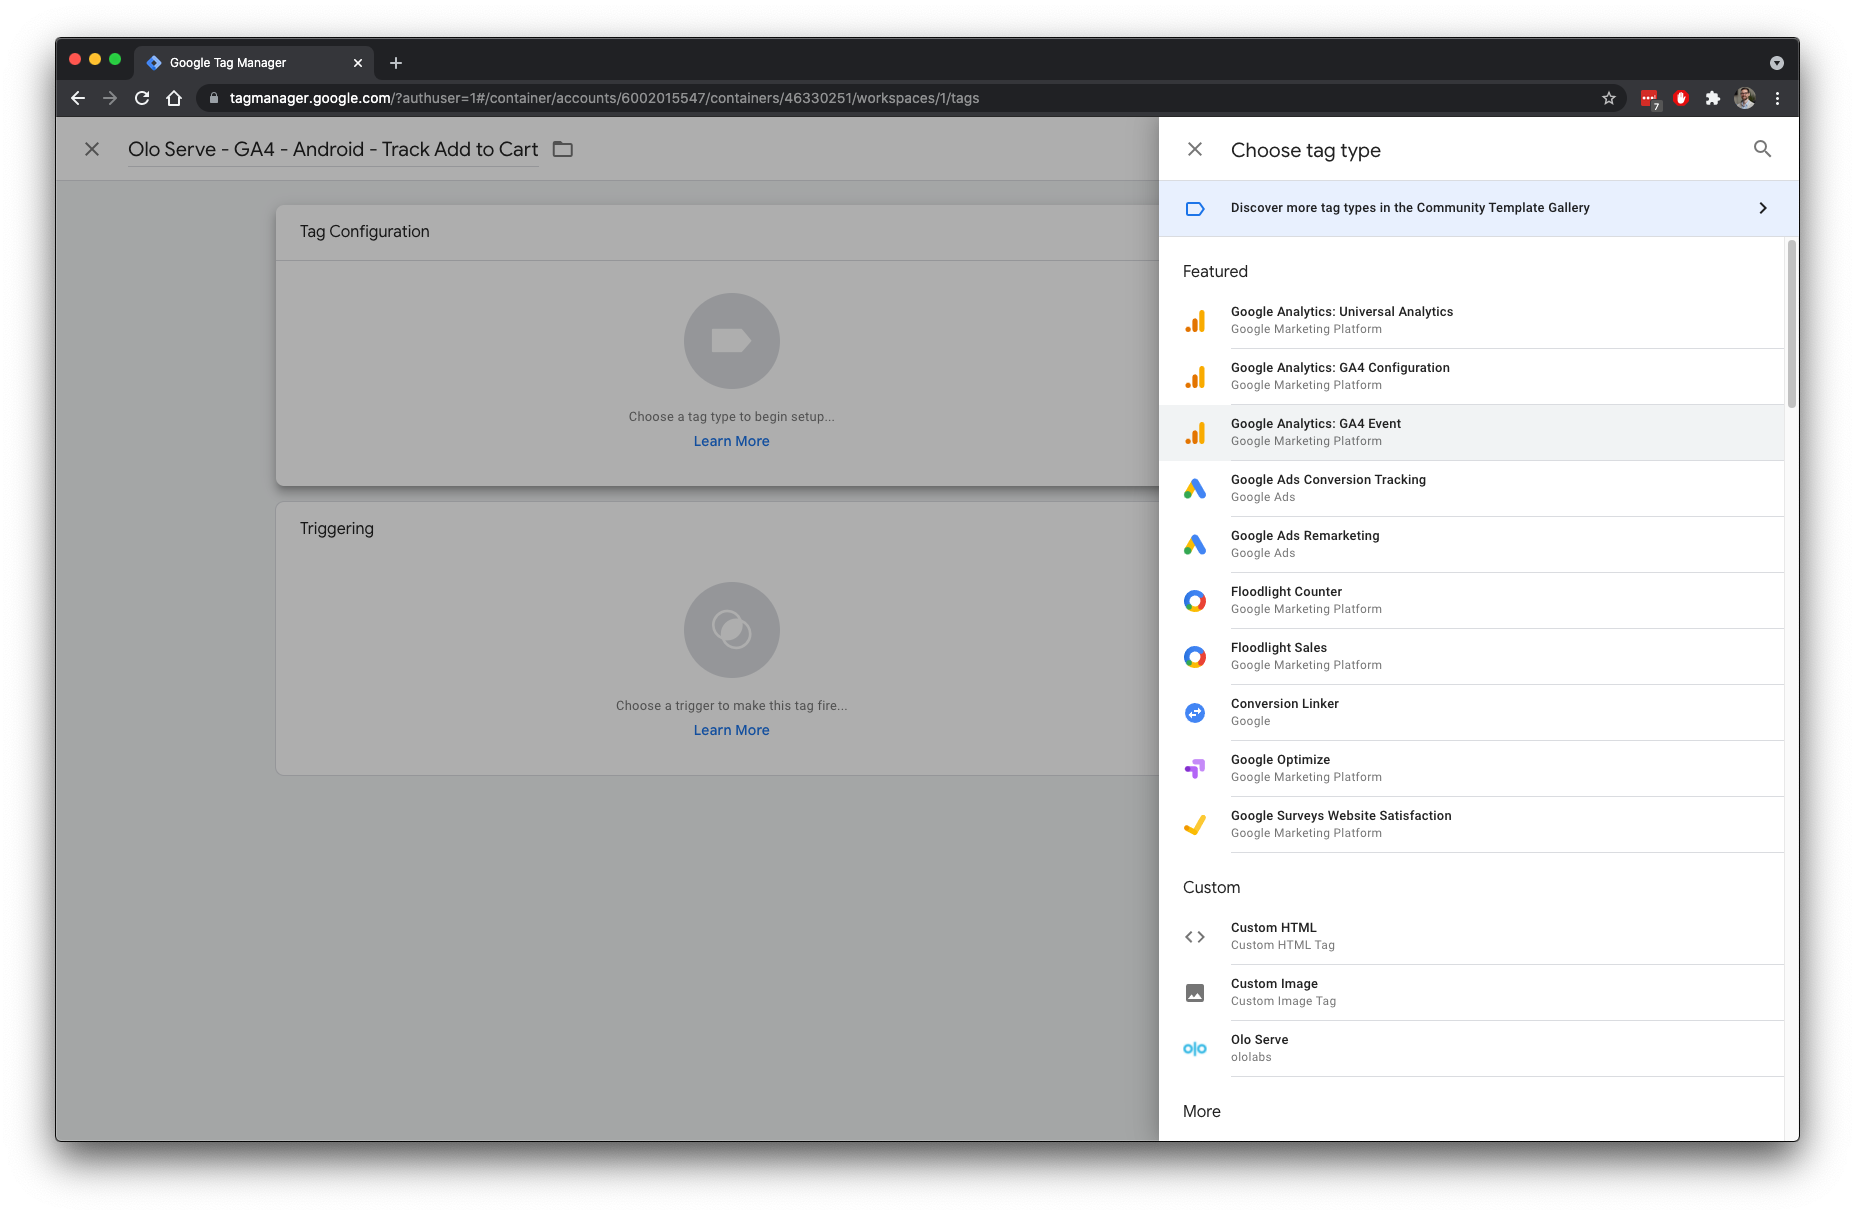Image resolution: width=1855 pixels, height=1215 pixels.
Task: Select Google Analytics: GA4 Configuration
Action: coord(1472,376)
